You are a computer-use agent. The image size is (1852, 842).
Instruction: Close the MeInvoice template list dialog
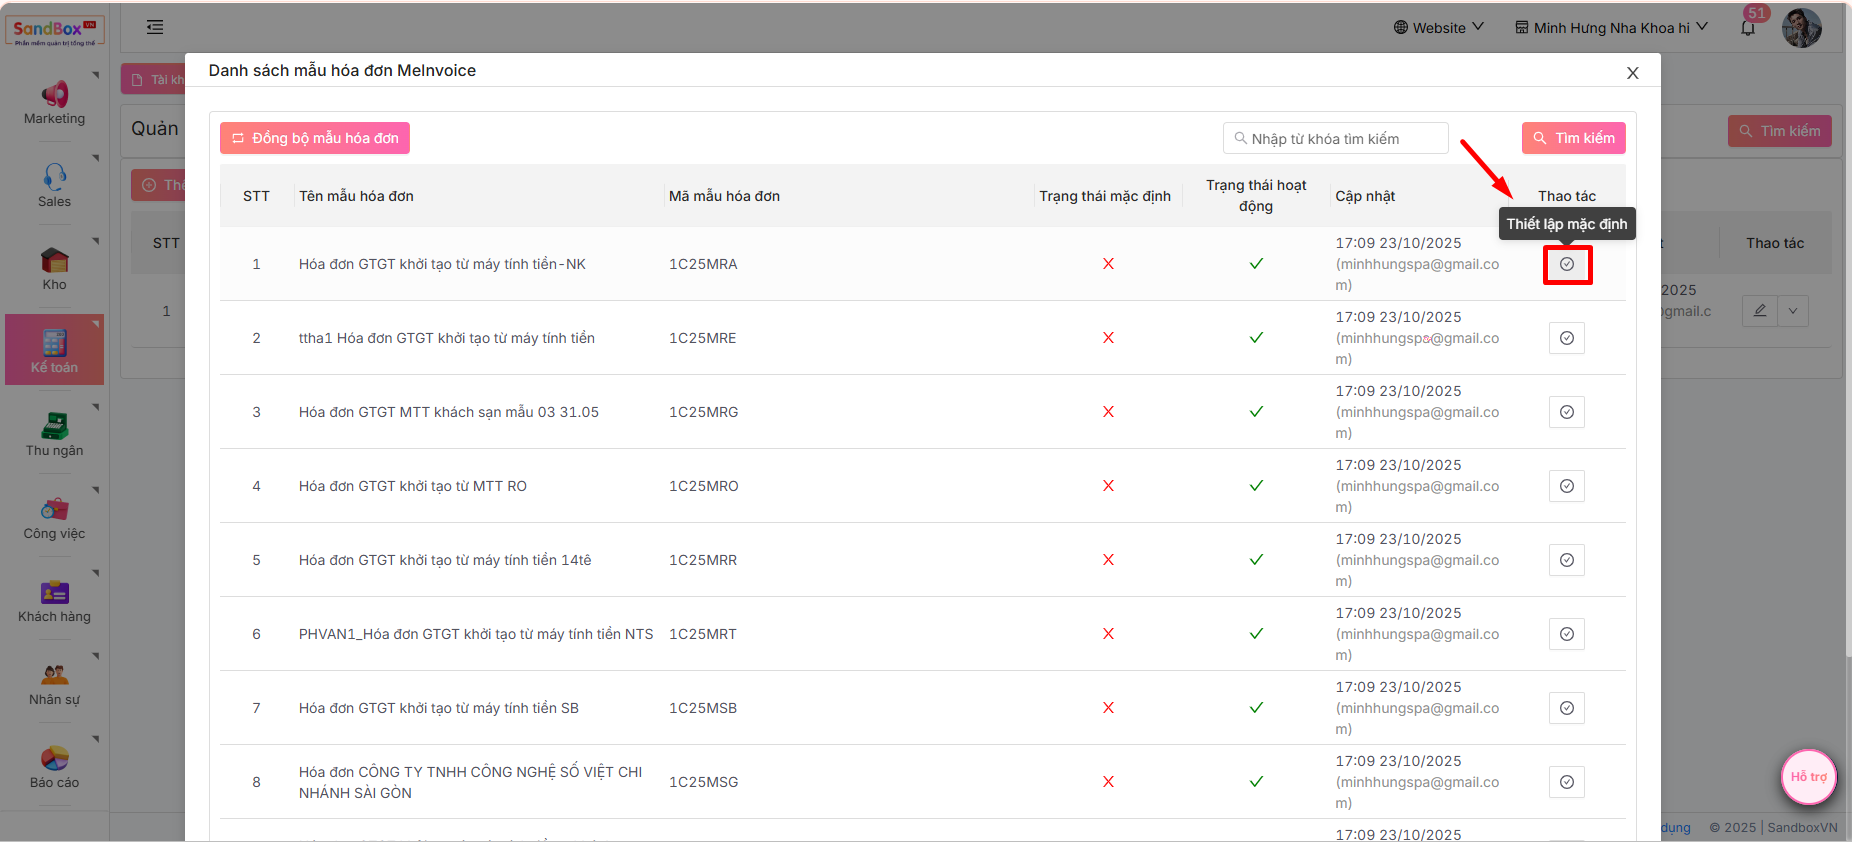click(1632, 73)
